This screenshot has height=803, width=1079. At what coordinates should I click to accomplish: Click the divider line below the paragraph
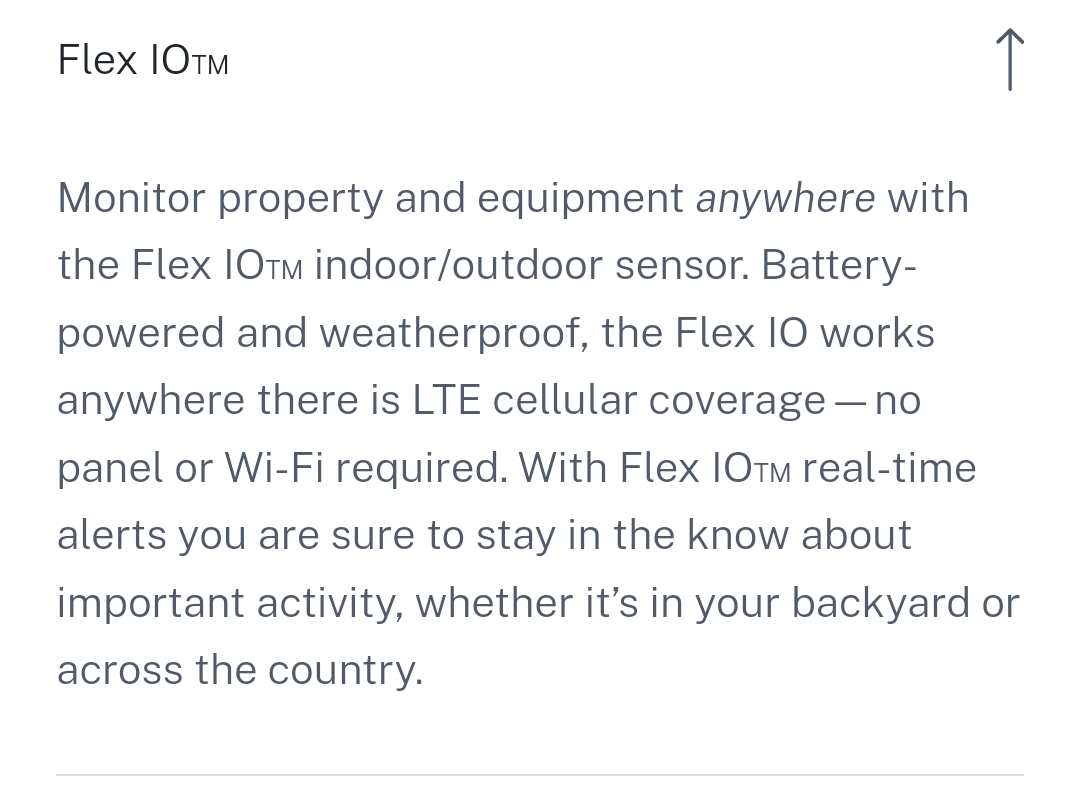(540, 774)
